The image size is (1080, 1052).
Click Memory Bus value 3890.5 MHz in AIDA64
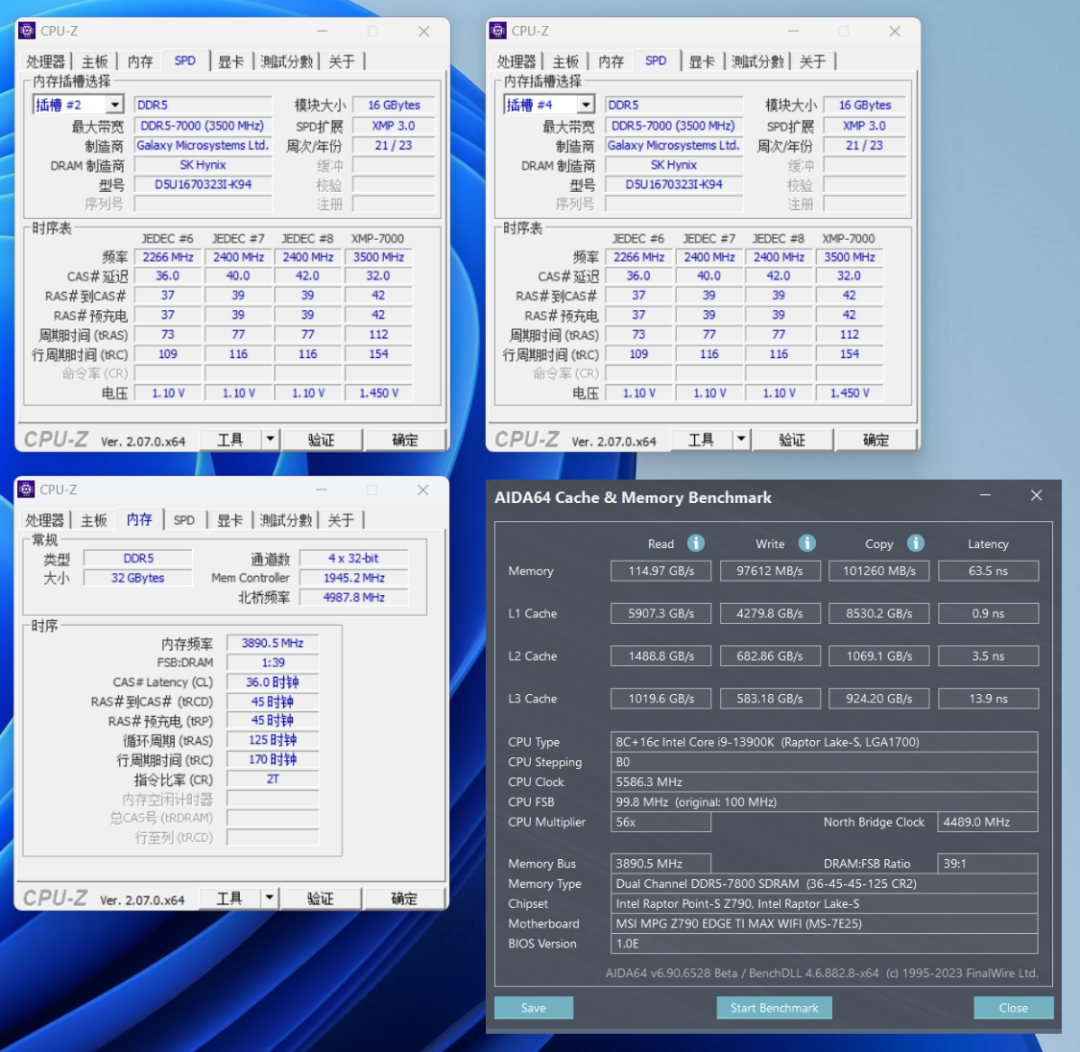[x=661, y=863]
